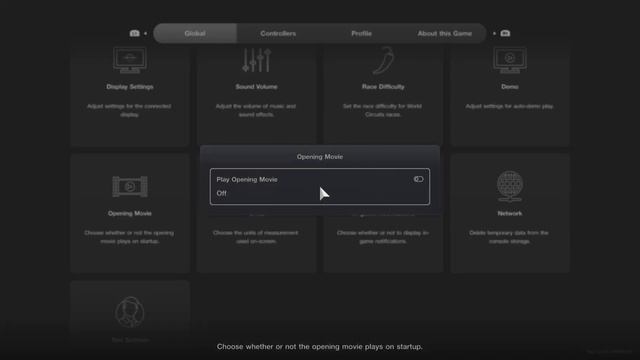
Task: Select the Network title label
Action: tap(510, 213)
